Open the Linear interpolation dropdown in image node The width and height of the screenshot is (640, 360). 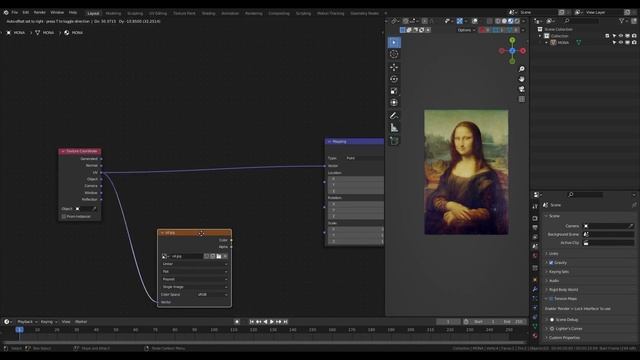pos(194,264)
